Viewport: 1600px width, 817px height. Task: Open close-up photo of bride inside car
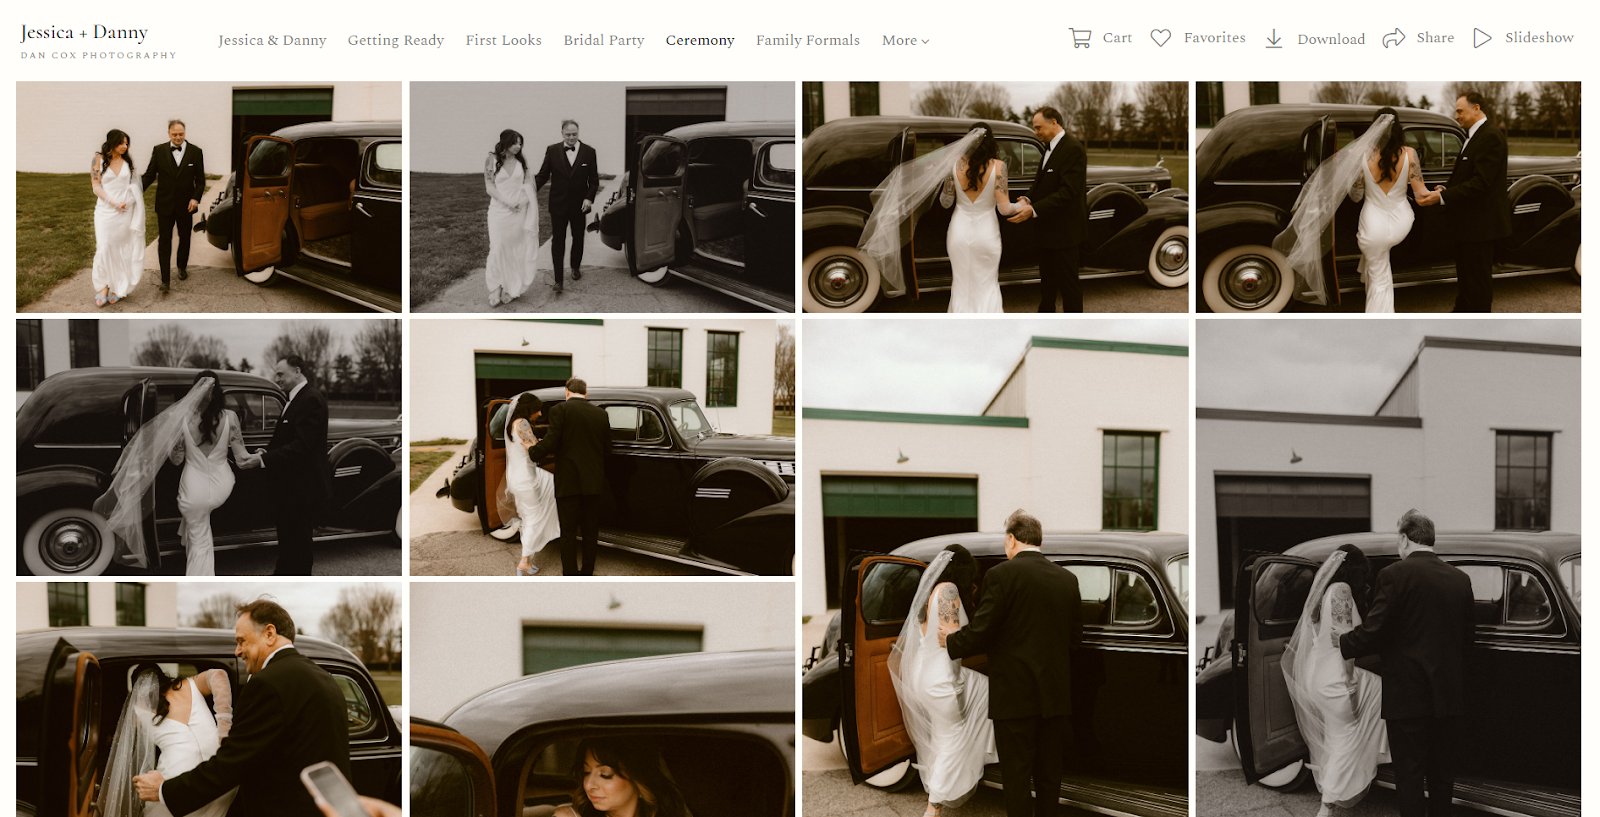[x=602, y=699]
